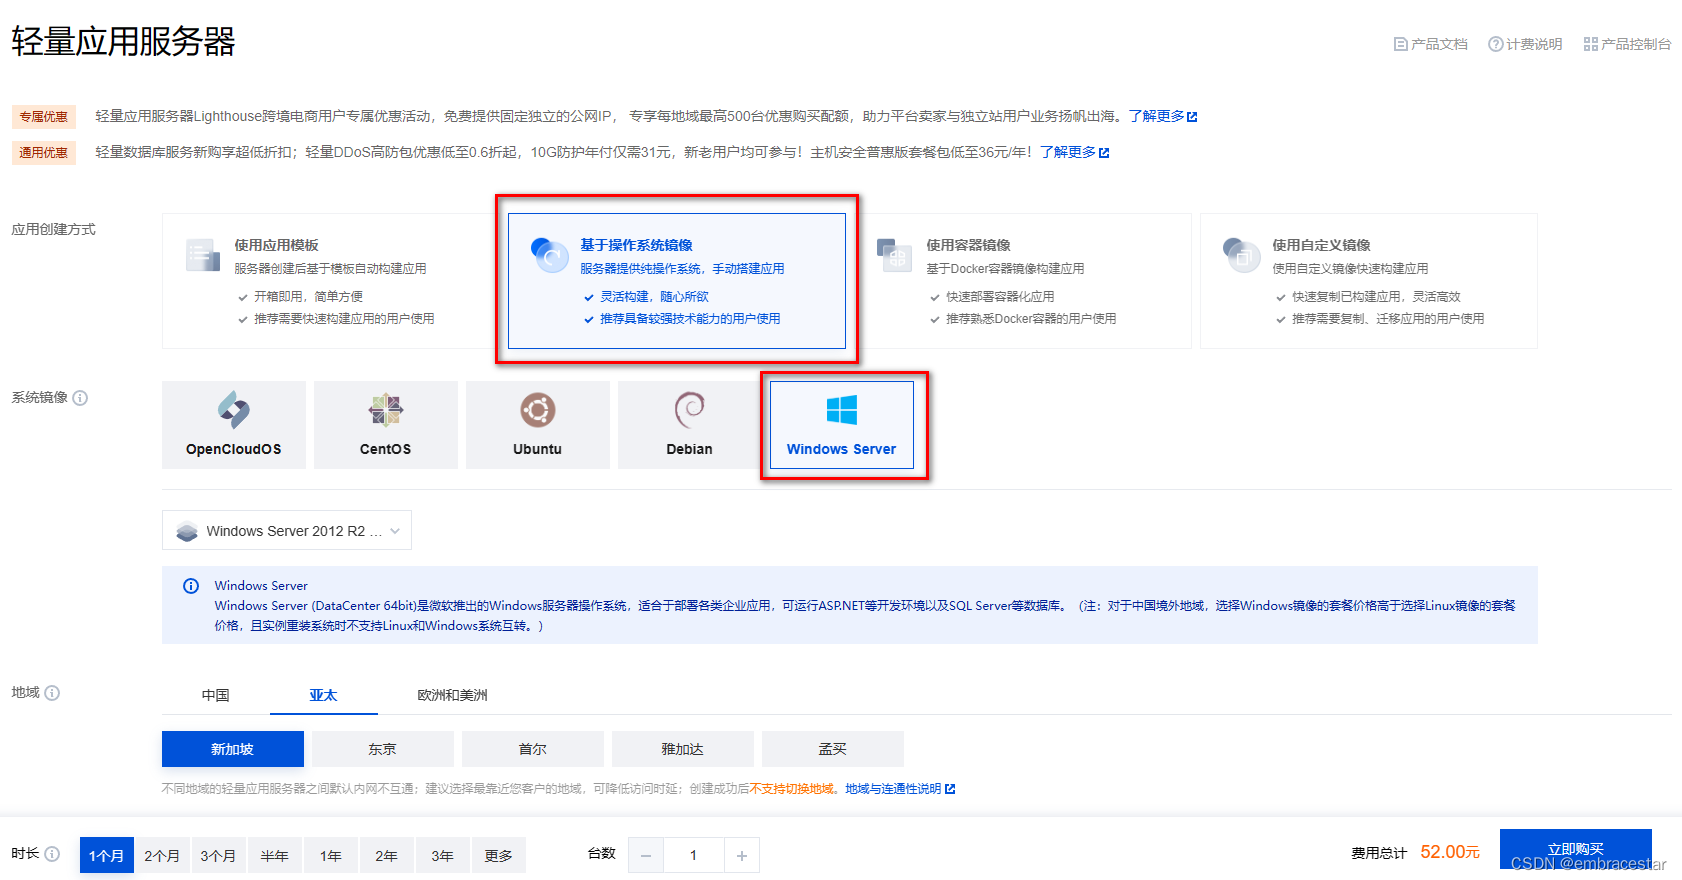
Task: Click orange 不支持切换地域 warning text
Action: [x=793, y=789]
